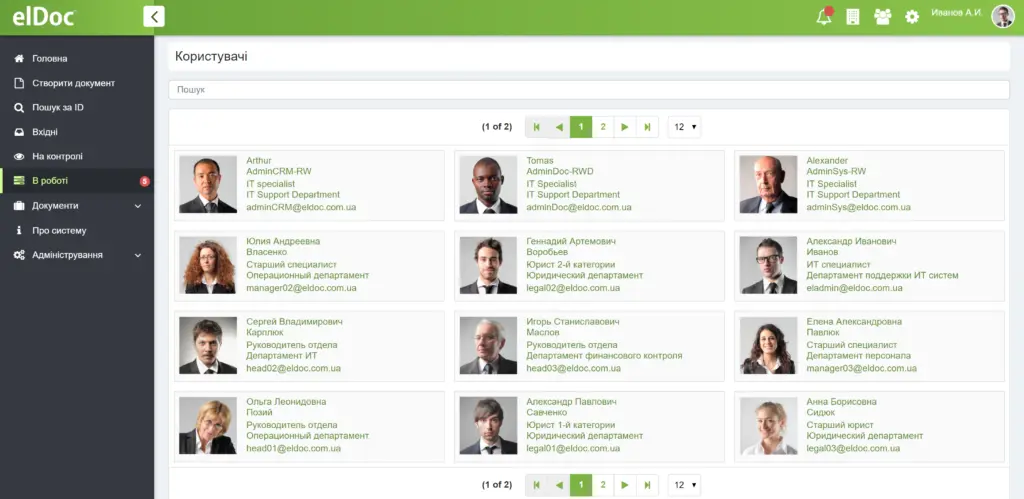This screenshot has width=1024, height=499.
Task: Go to next page in bottom paginator
Action: (625, 485)
